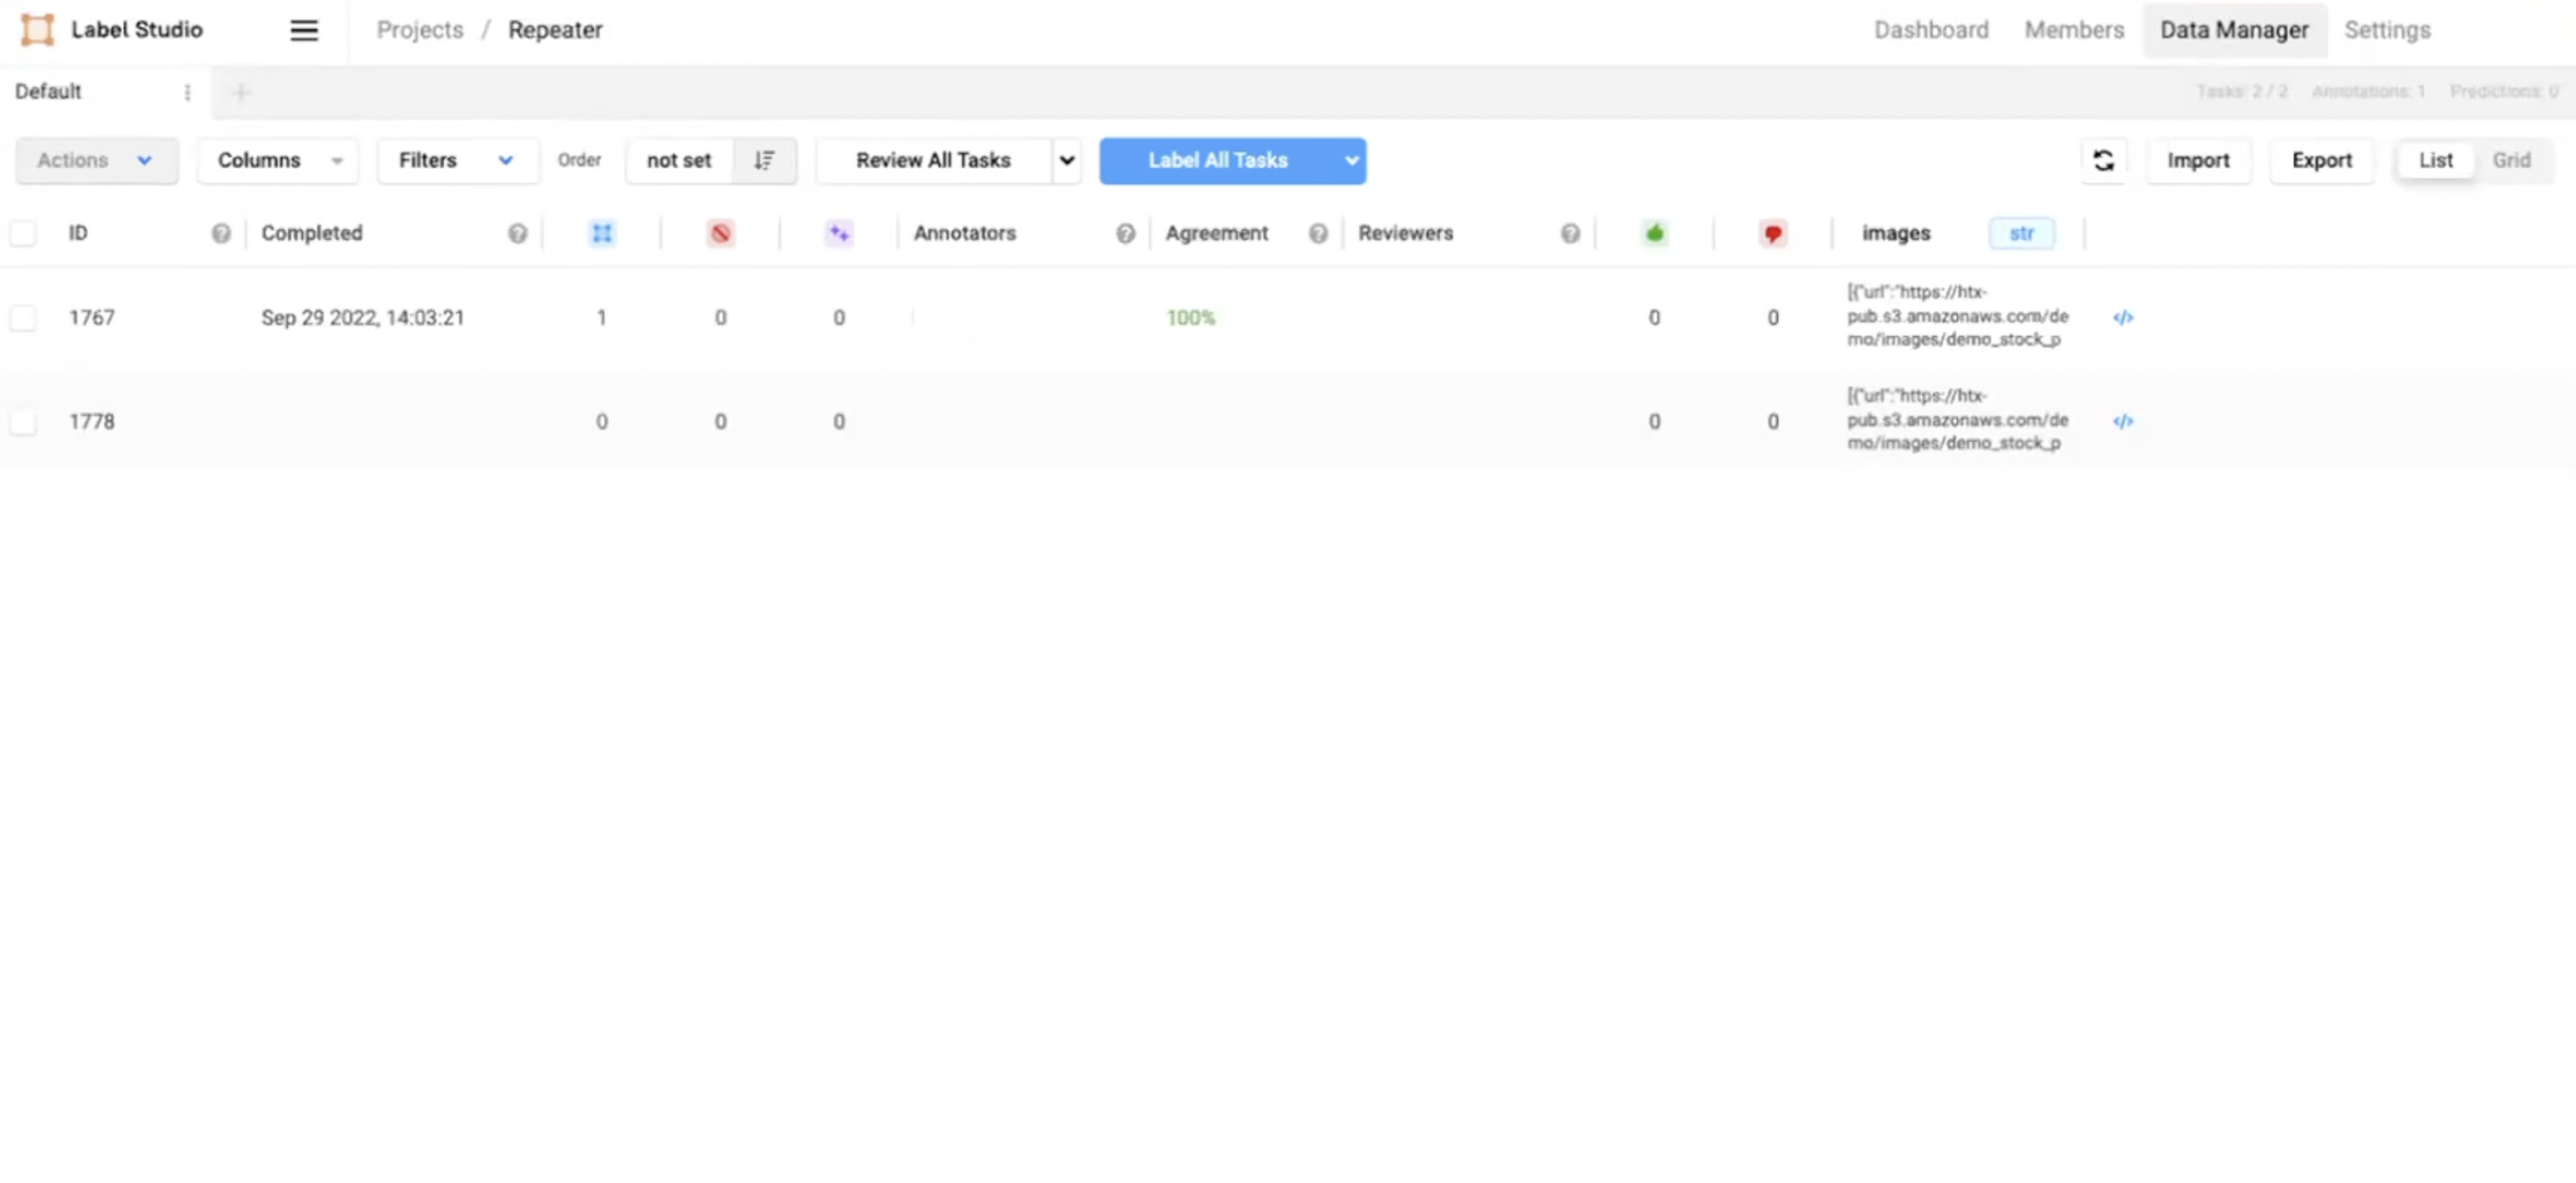The width and height of the screenshot is (2576, 1183).
Task: Click the source code icon on task 1767
Action: (2125, 318)
